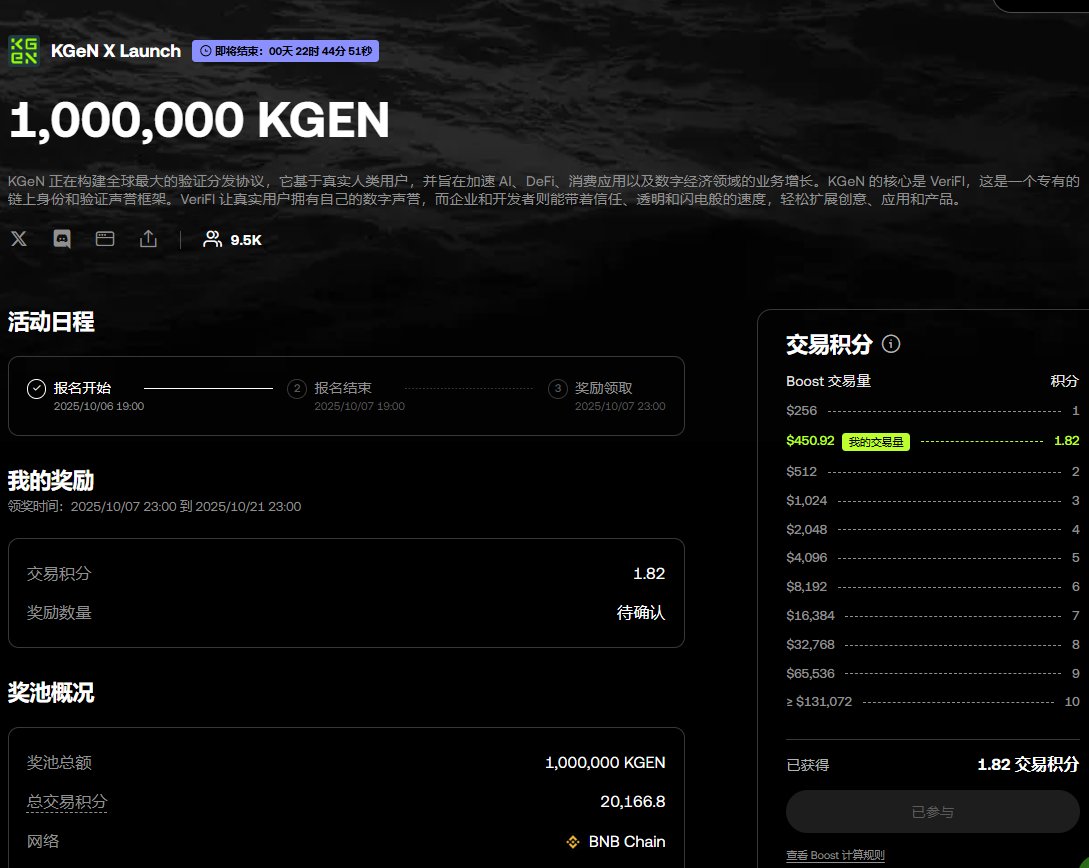Open the Discord community icon
The width and height of the screenshot is (1089, 868).
pyautogui.click(x=62, y=239)
